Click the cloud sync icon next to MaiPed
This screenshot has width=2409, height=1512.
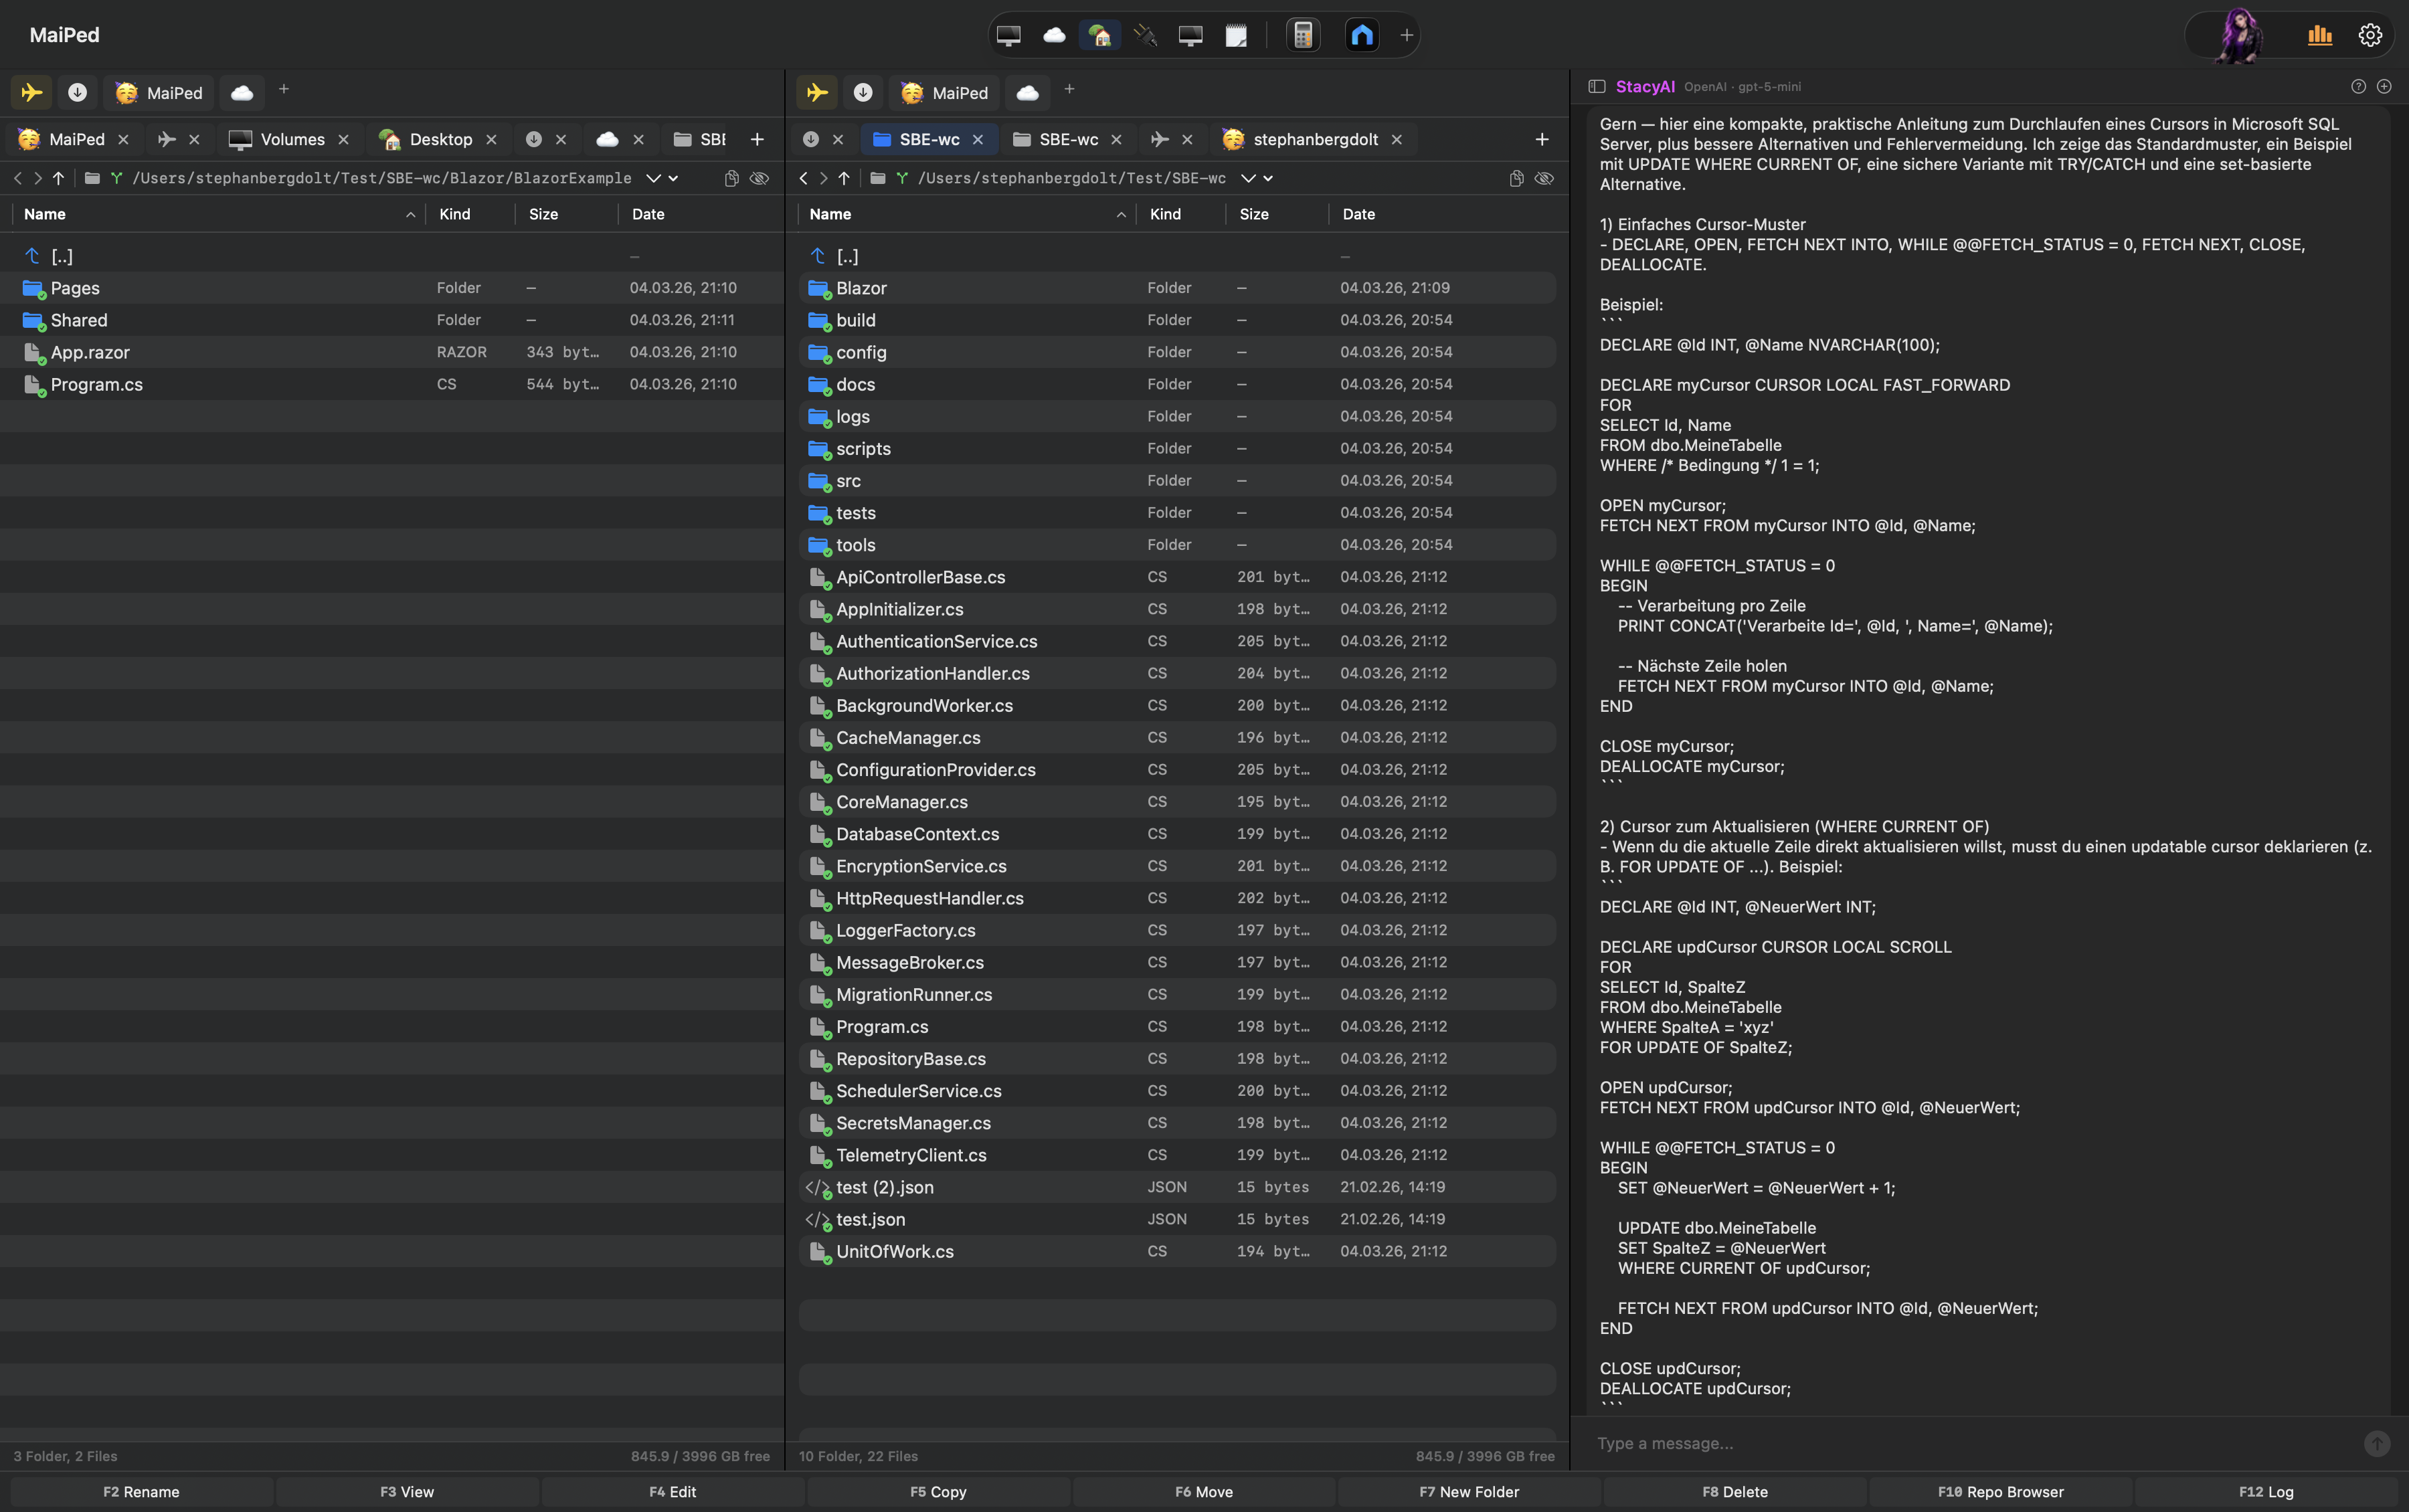(x=242, y=92)
